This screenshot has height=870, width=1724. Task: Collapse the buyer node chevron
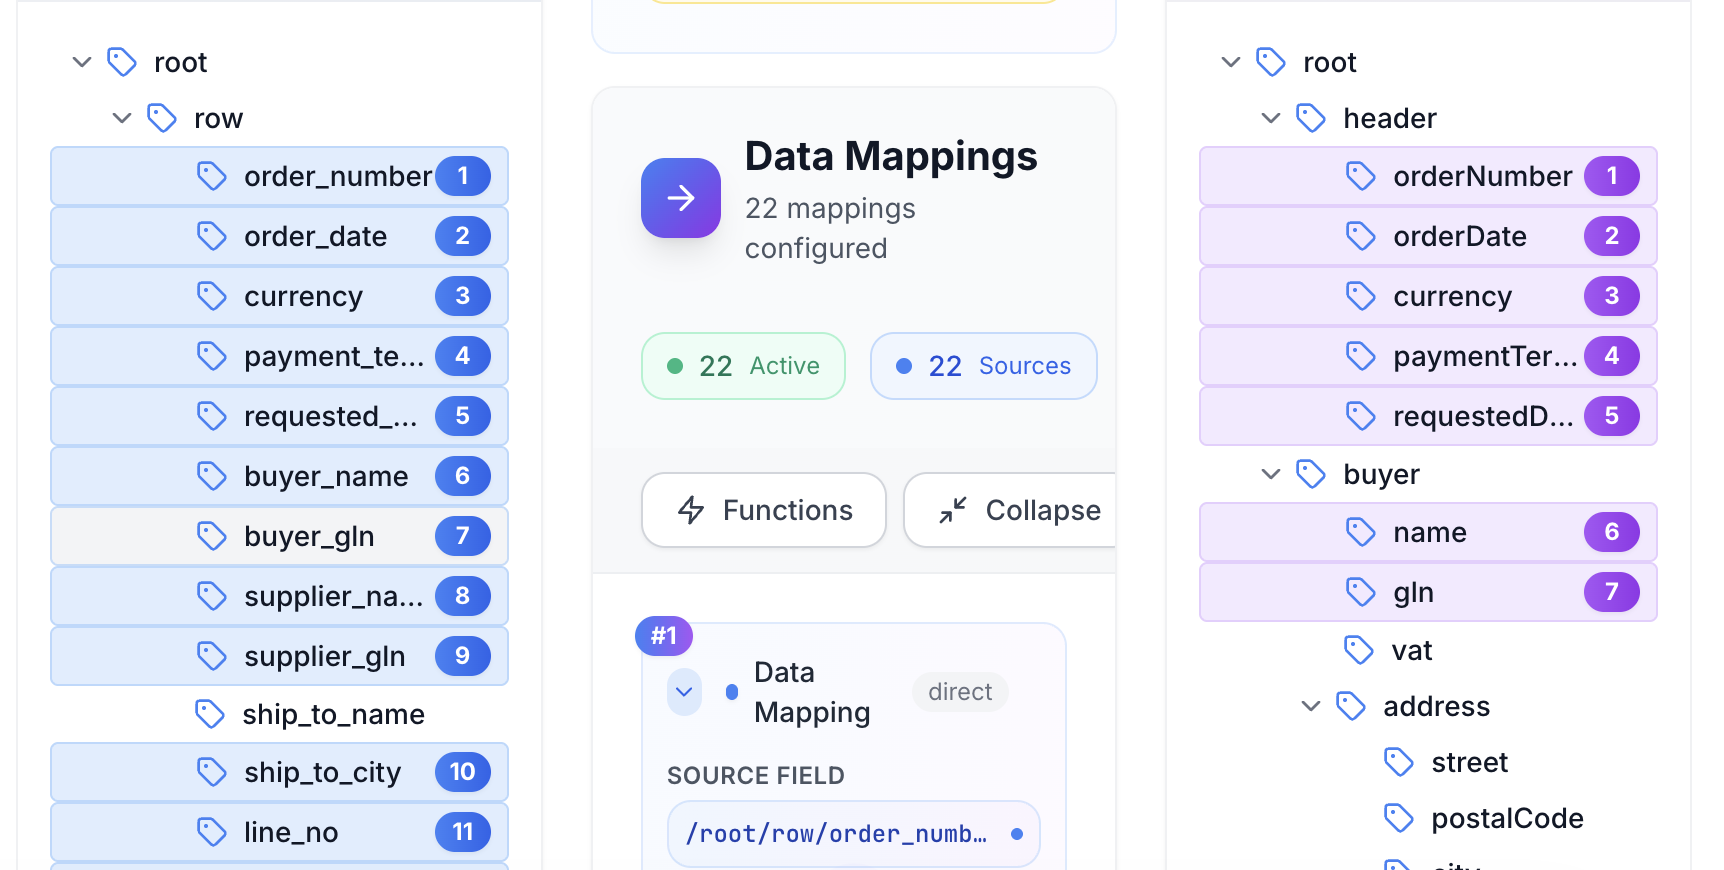1271,474
